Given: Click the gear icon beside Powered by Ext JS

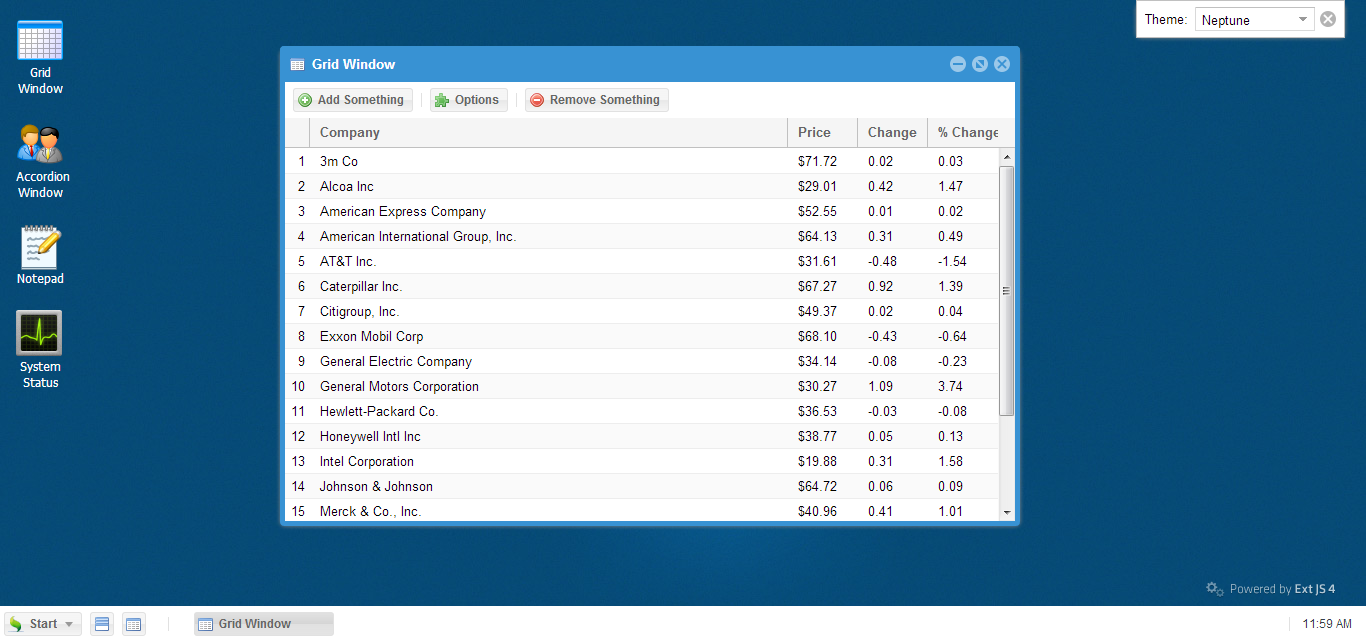Looking at the screenshot, I should tap(1215, 589).
